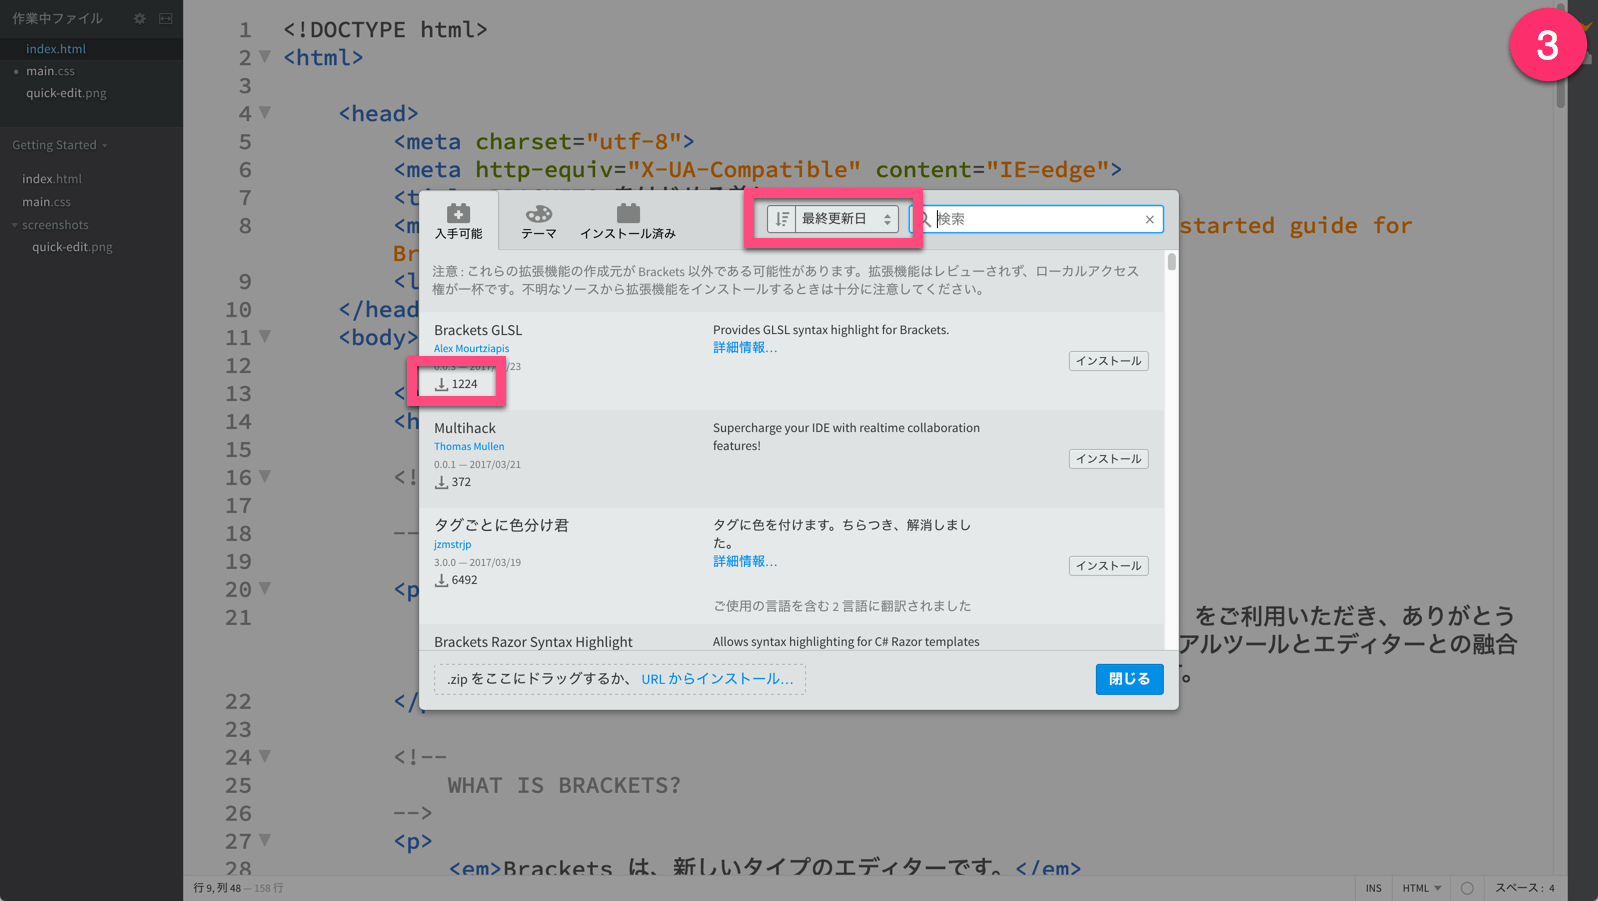Switch to the Installed extensions tab
The width and height of the screenshot is (1598, 901).
coord(628,221)
